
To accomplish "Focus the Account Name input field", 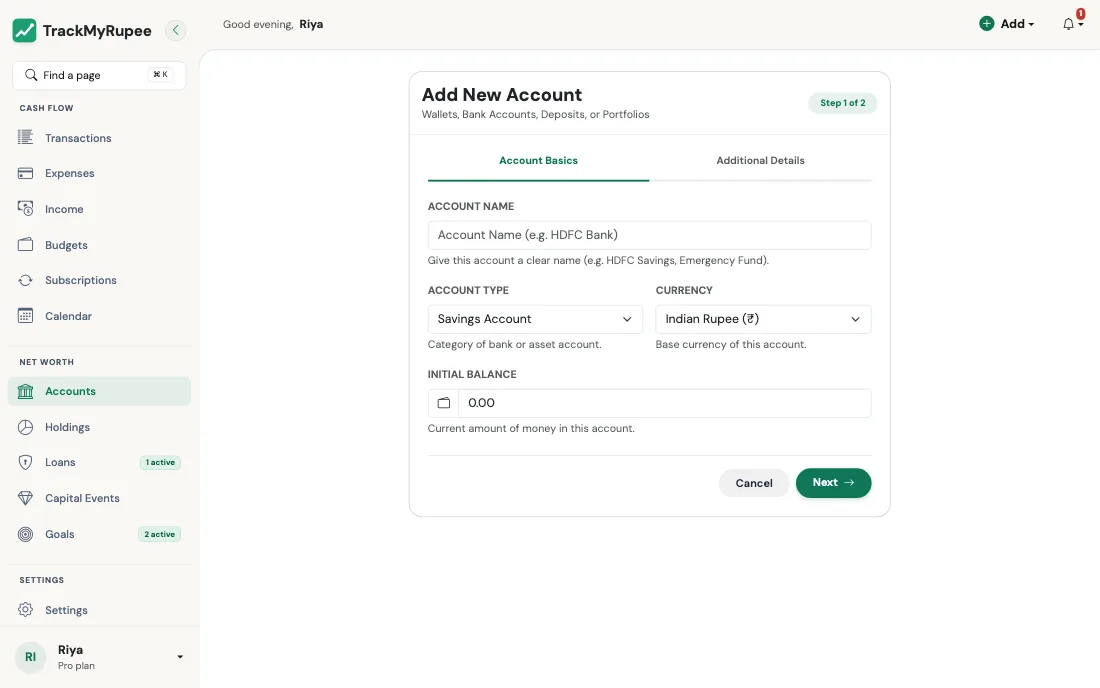I will pos(650,235).
